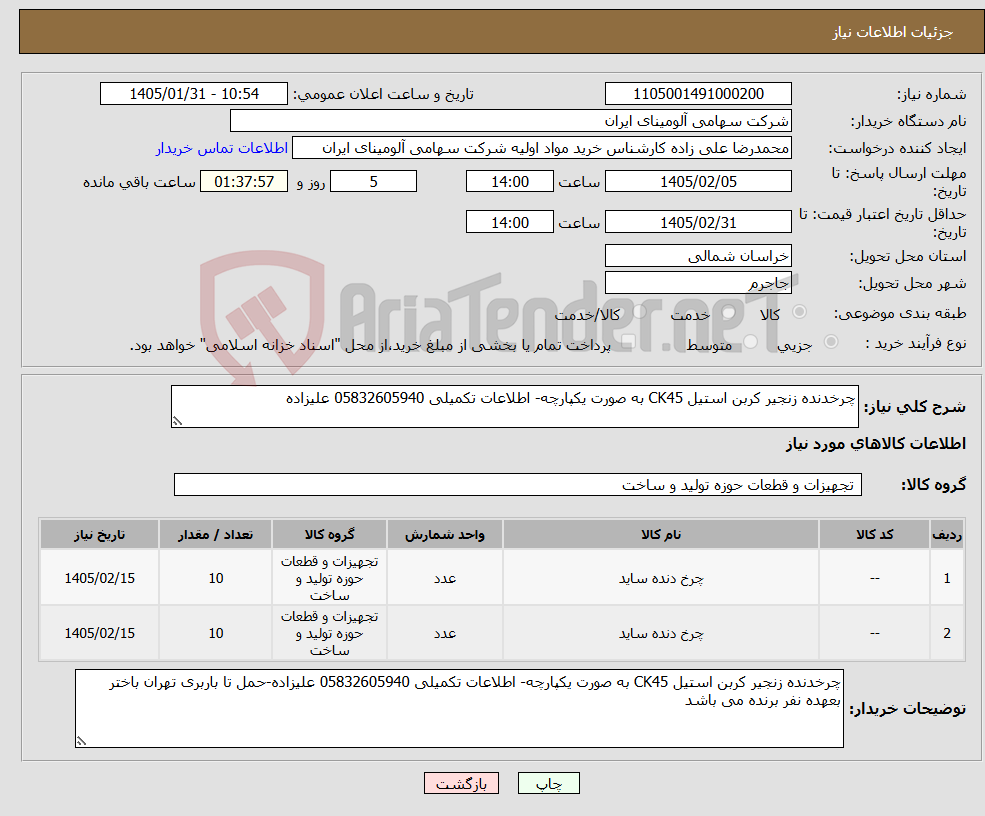Click the request number field 1105001491000200
Image resolution: width=985 pixels, height=816 pixels.
coord(698,94)
